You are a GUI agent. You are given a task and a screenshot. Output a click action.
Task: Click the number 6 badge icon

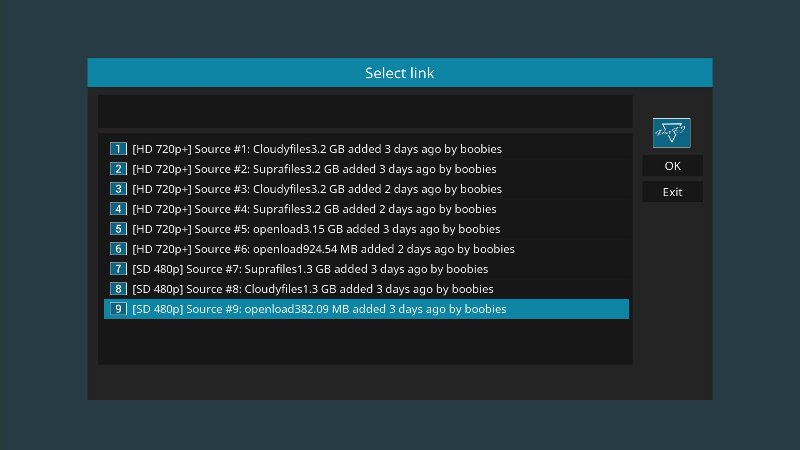pyautogui.click(x=118, y=248)
